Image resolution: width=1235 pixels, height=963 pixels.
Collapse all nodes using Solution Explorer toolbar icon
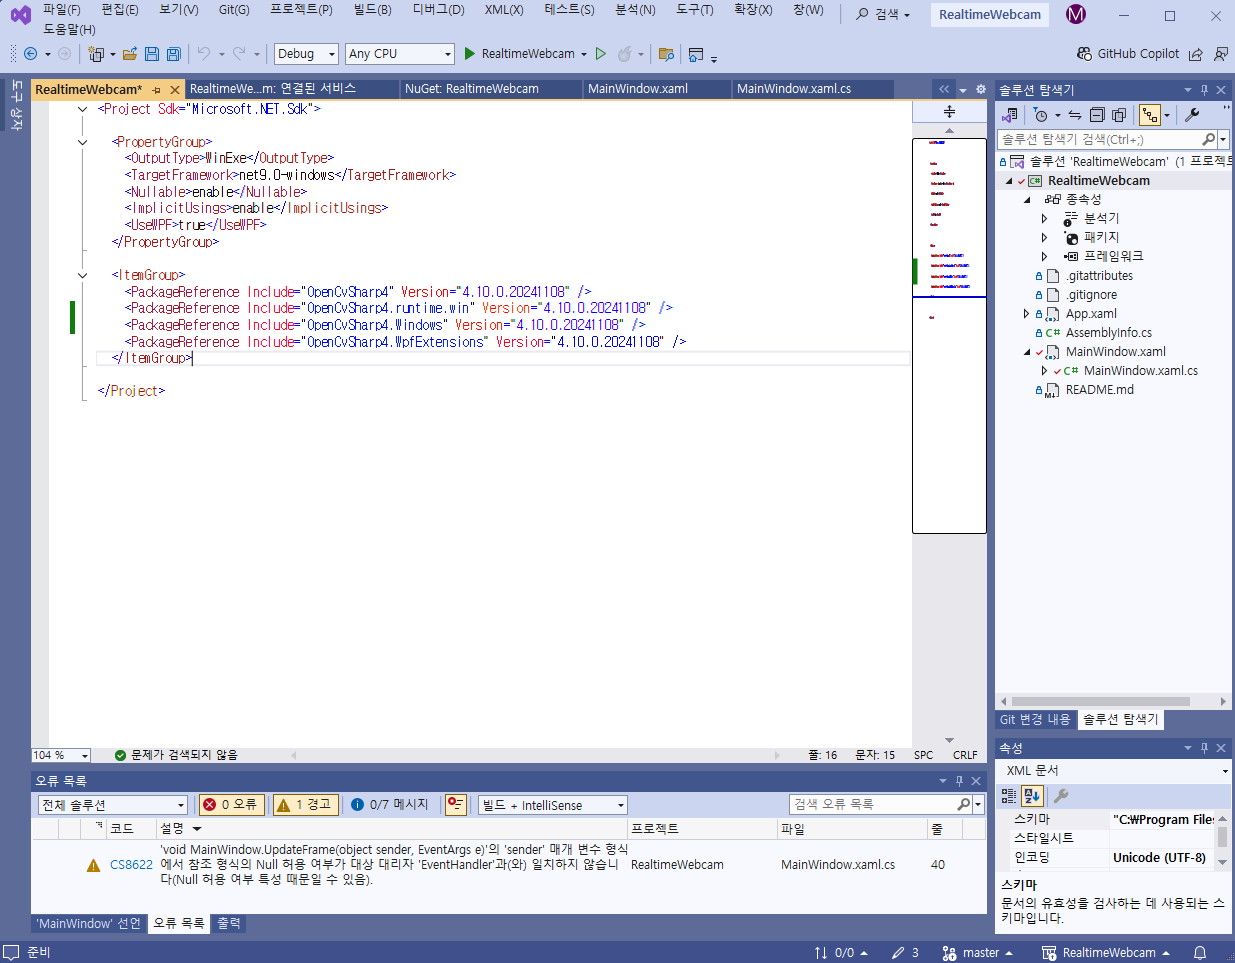(1097, 115)
